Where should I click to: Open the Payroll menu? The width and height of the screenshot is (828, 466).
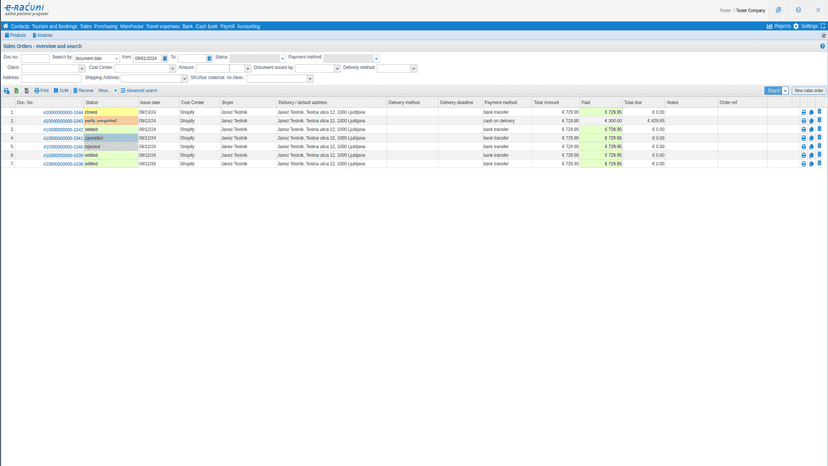pyautogui.click(x=227, y=26)
